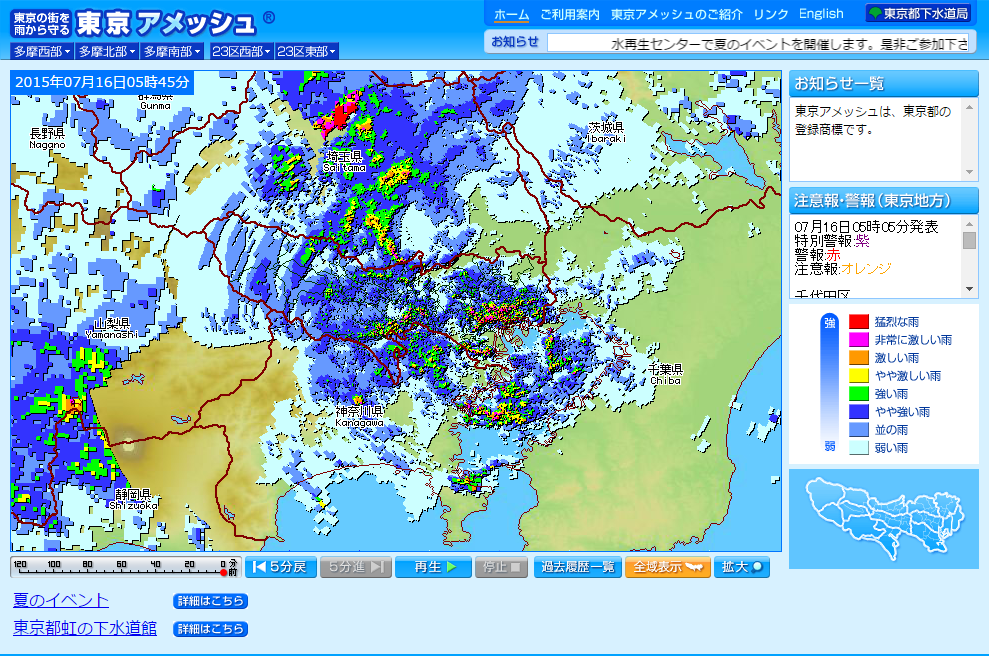This screenshot has width=989, height=656.
Task: Click the 注意報・警報(東京地方) panel header
Action: pyautogui.click(x=884, y=201)
